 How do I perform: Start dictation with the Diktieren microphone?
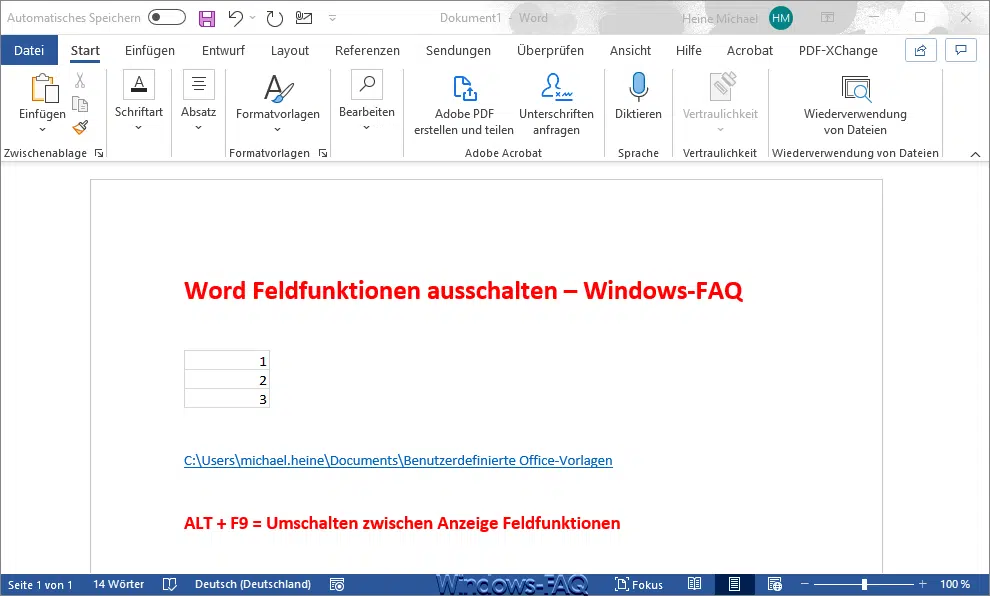638,99
